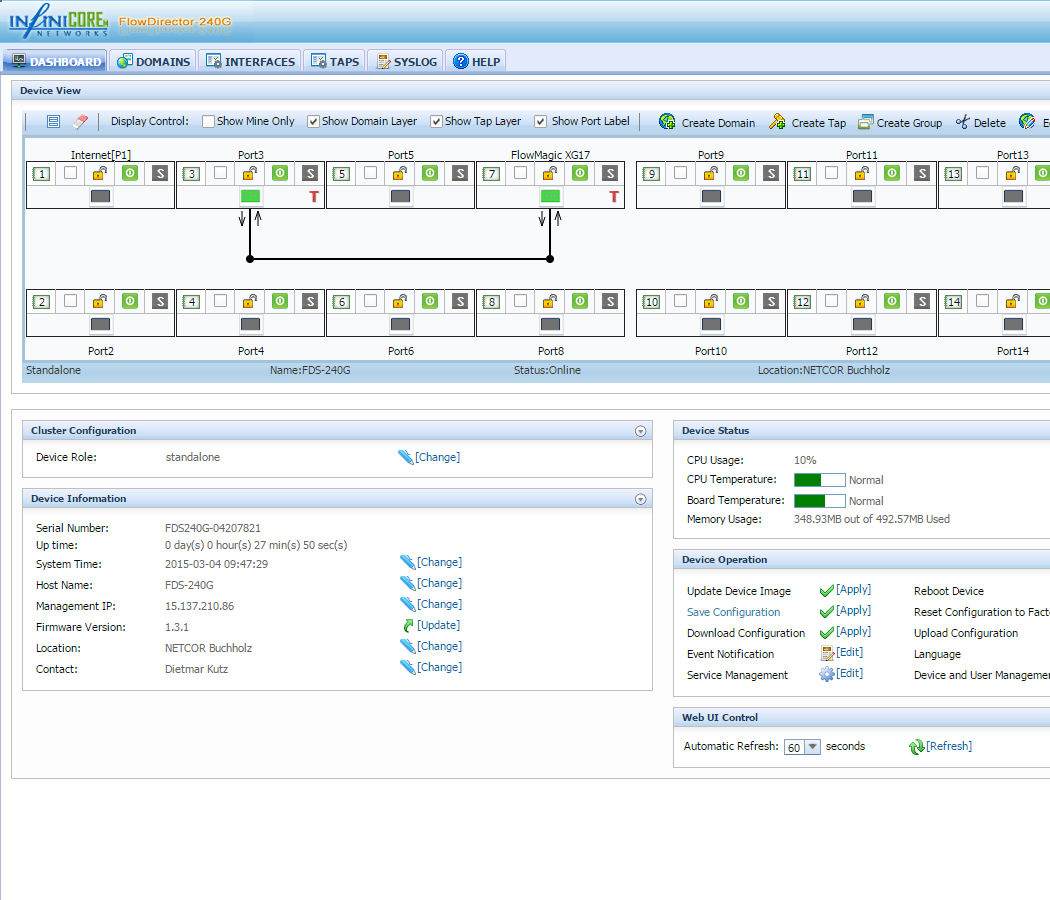Viewport: 1050px width, 900px height.
Task: Open the Syslog tab
Action: 406,62
